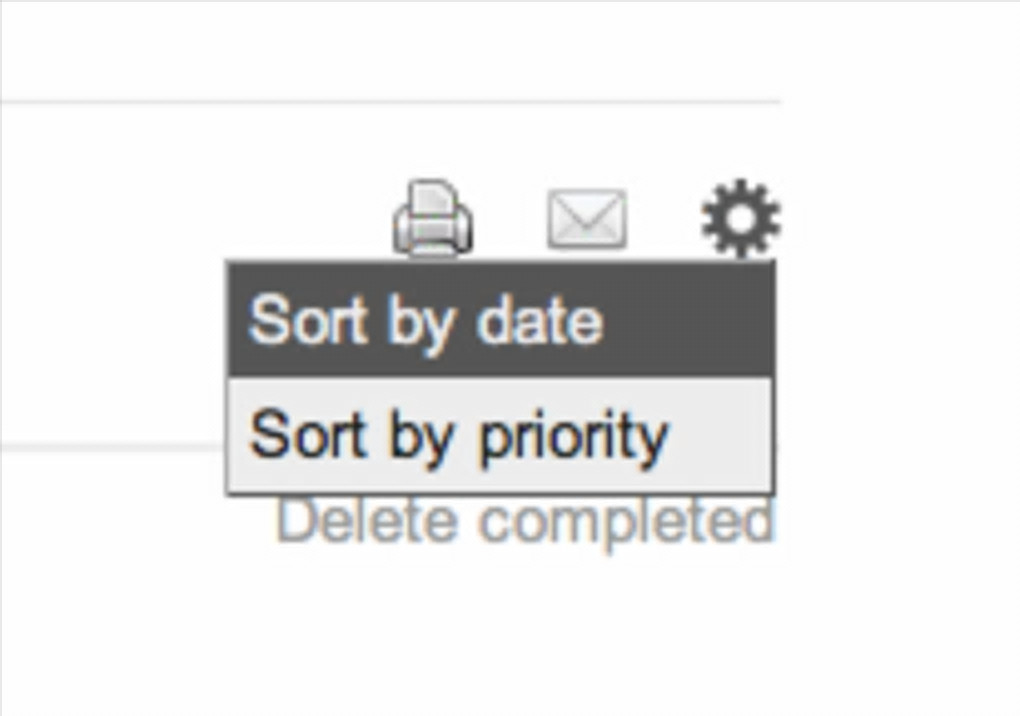Hit the mail icon next to the gear

(587, 218)
